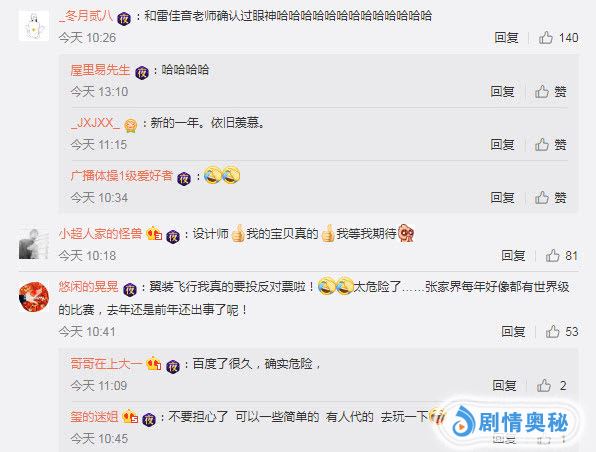Reply to 小超人家的怪兽's comment
This screenshot has width=596, height=452.
click(513, 255)
